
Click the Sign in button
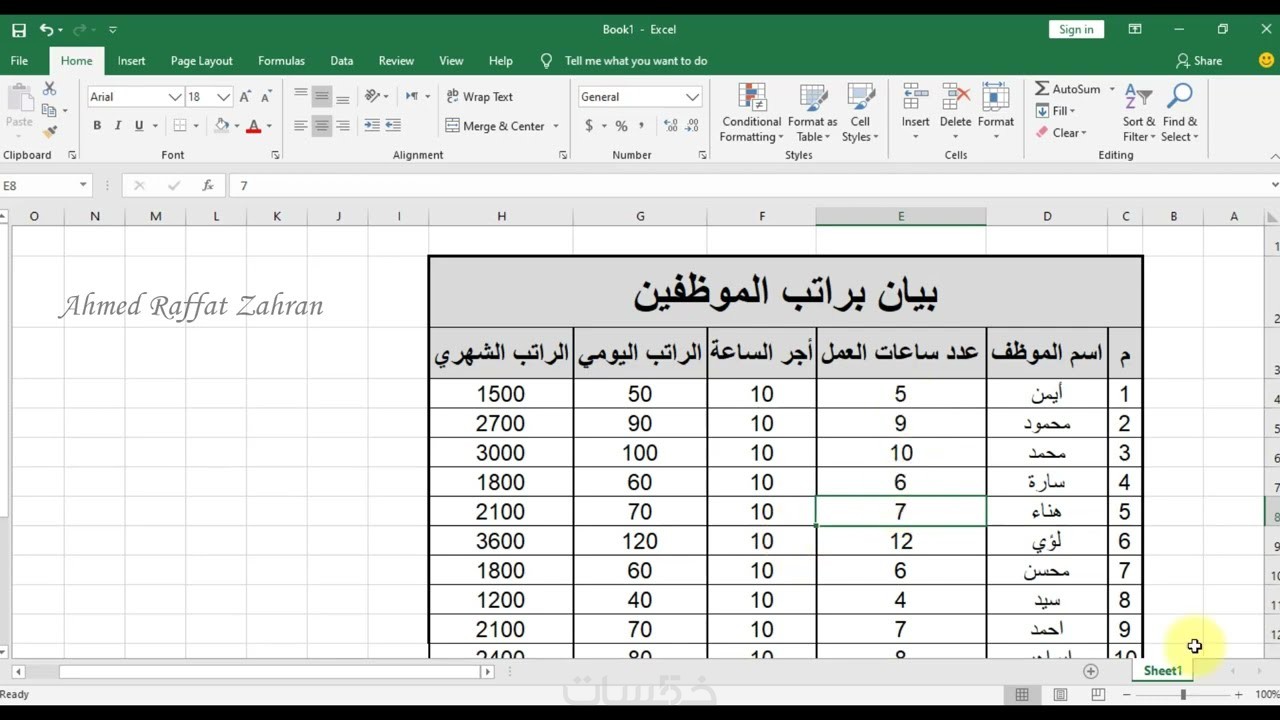[x=1076, y=30]
